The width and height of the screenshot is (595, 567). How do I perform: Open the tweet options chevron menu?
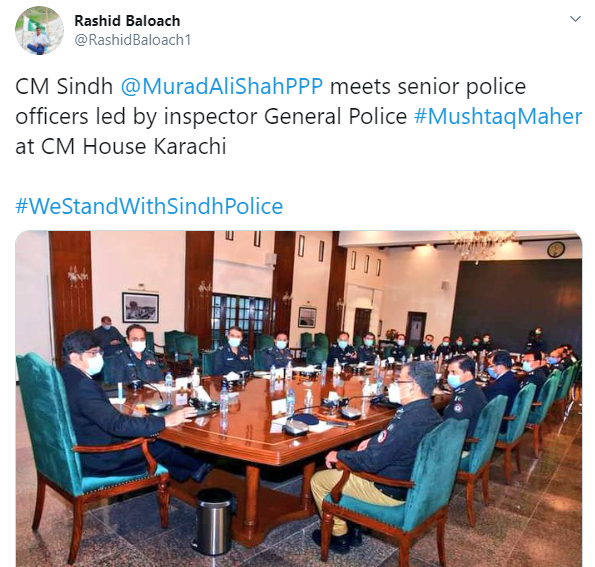(575, 19)
